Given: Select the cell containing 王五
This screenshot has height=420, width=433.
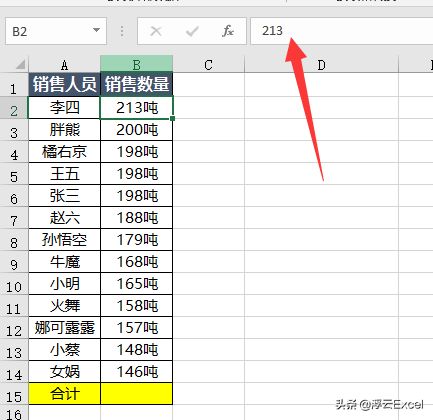Looking at the screenshot, I should [64, 174].
